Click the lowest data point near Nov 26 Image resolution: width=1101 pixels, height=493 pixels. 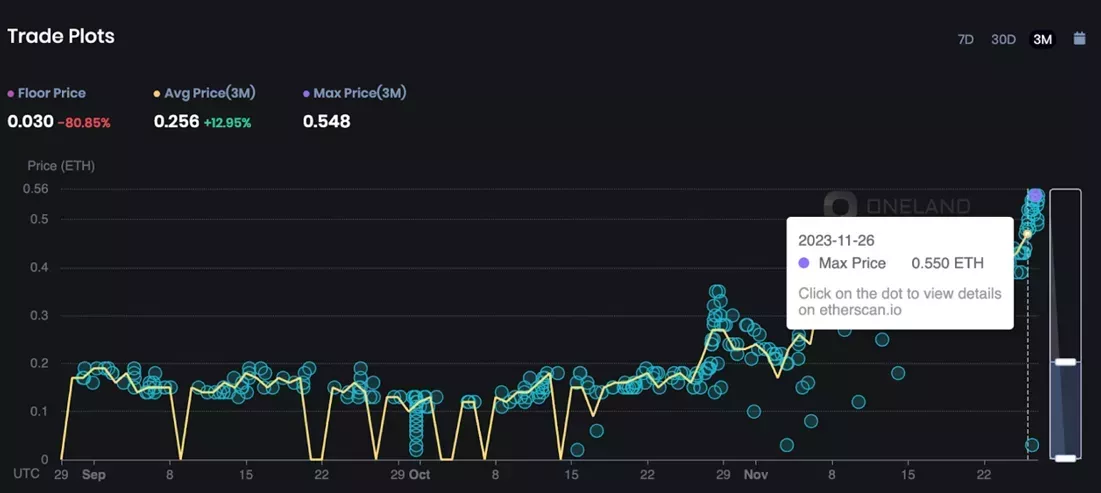(x=1031, y=445)
